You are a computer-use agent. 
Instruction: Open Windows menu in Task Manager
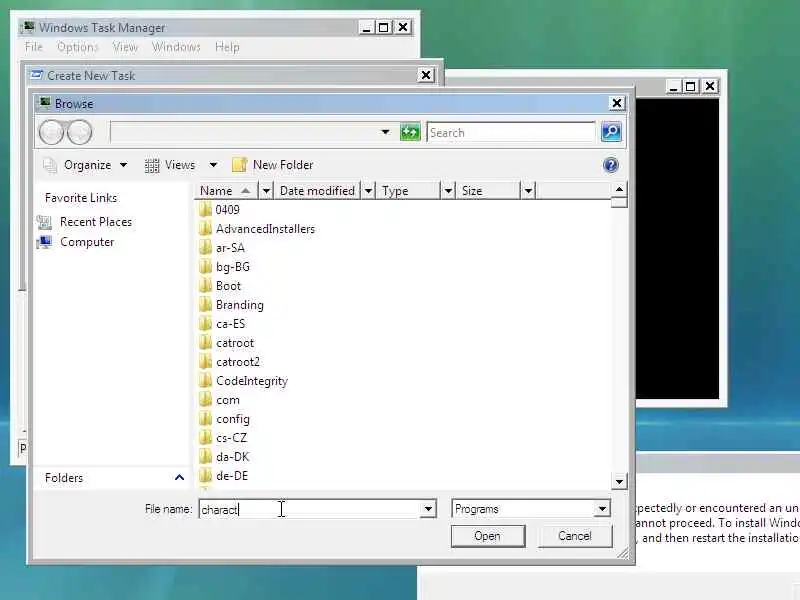176,47
